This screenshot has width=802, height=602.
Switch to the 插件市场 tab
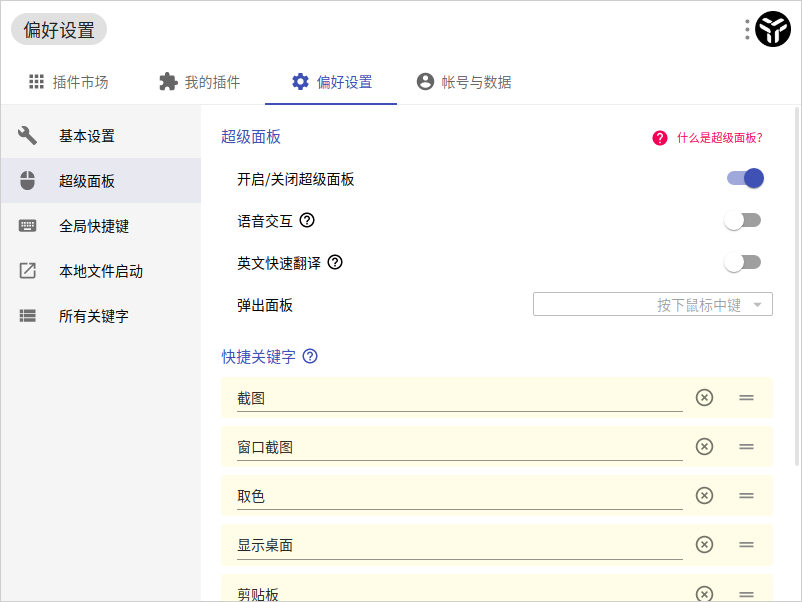pyautogui.click(x=67, y=82)
